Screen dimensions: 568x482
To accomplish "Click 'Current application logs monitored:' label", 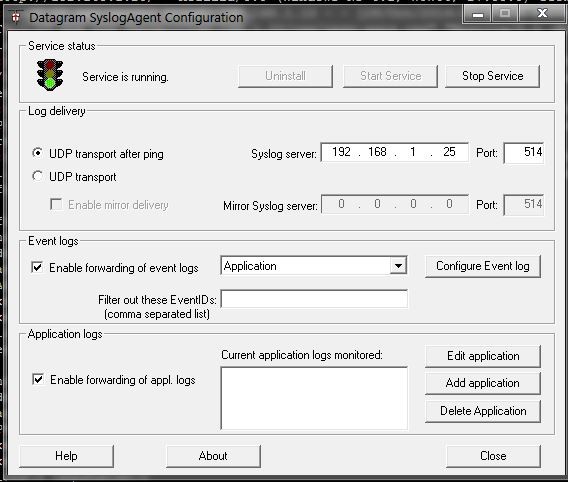I will pyautogui.click(x=302, y=355).
